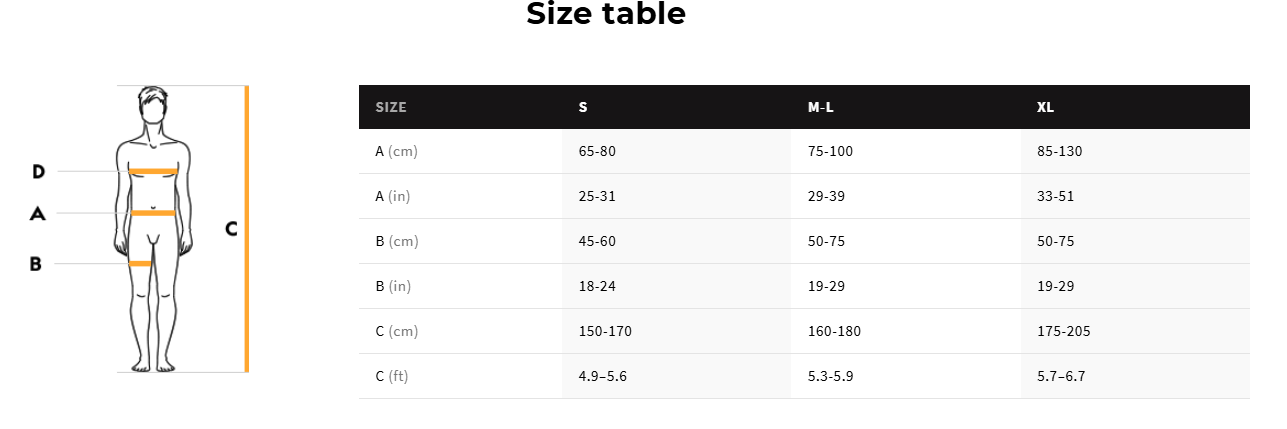This screenshot has height=429, width=1287.
Task: Click the orange waist band on figure
Action: point(153,213)
